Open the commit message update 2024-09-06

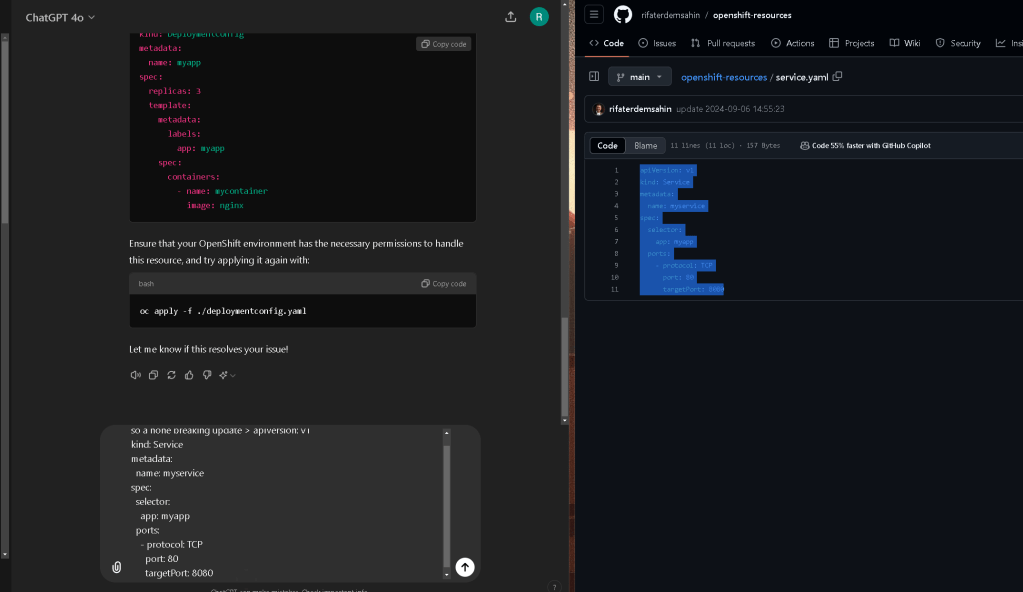[730, 109]
